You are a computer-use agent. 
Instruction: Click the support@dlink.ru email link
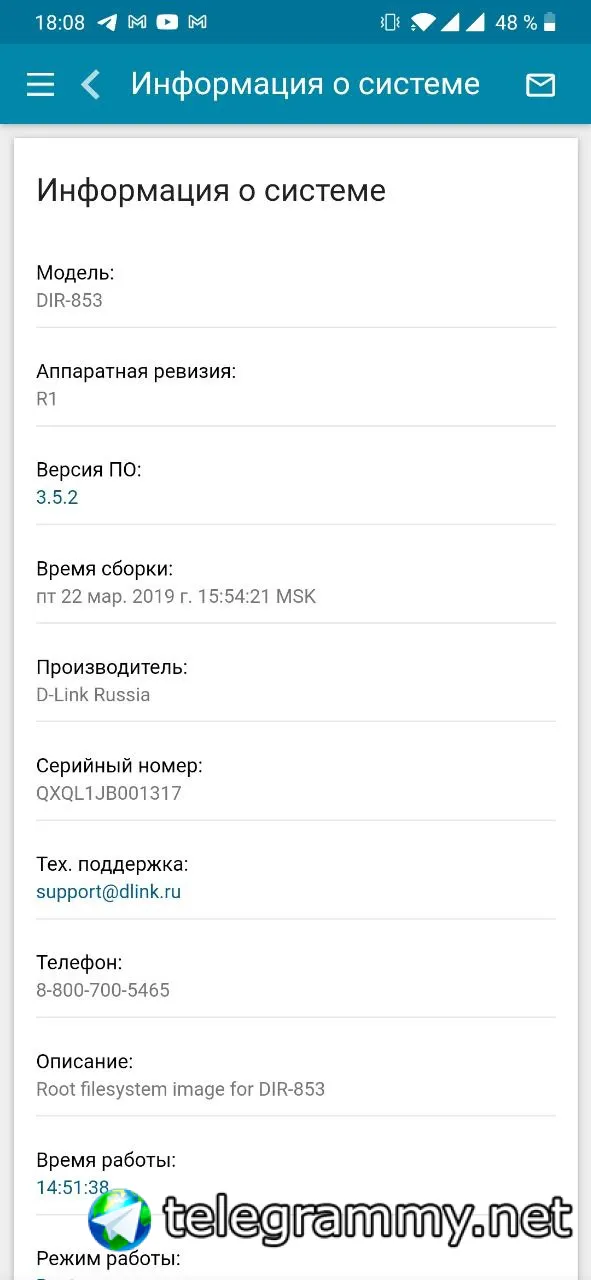point(109,892)
